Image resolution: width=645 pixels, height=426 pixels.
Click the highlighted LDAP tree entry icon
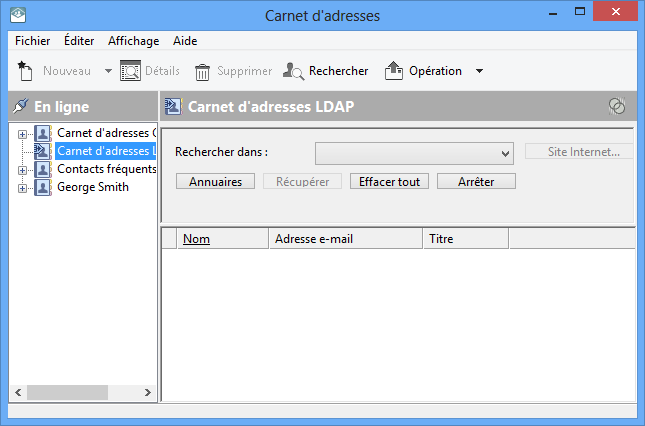43,151
